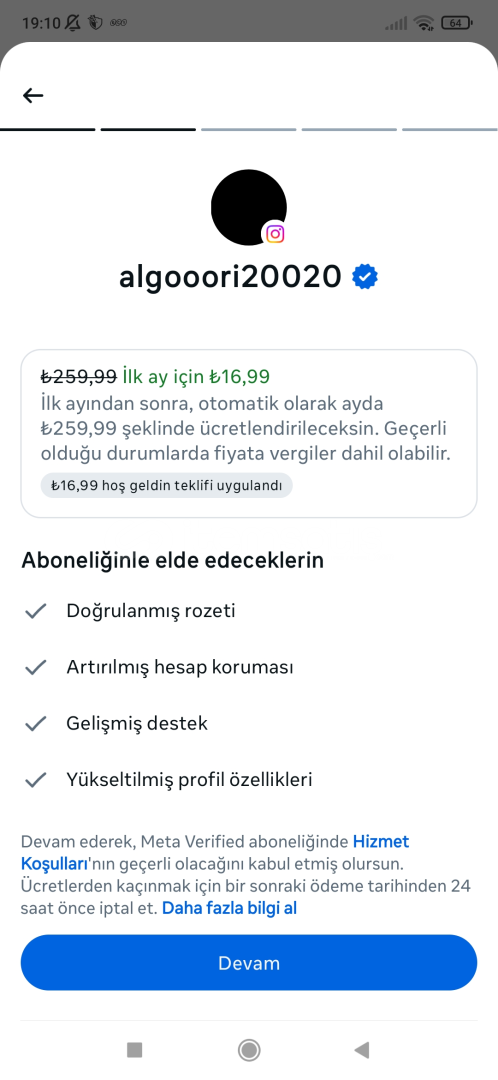Tap the Android home circle button

coord(249,1050)
